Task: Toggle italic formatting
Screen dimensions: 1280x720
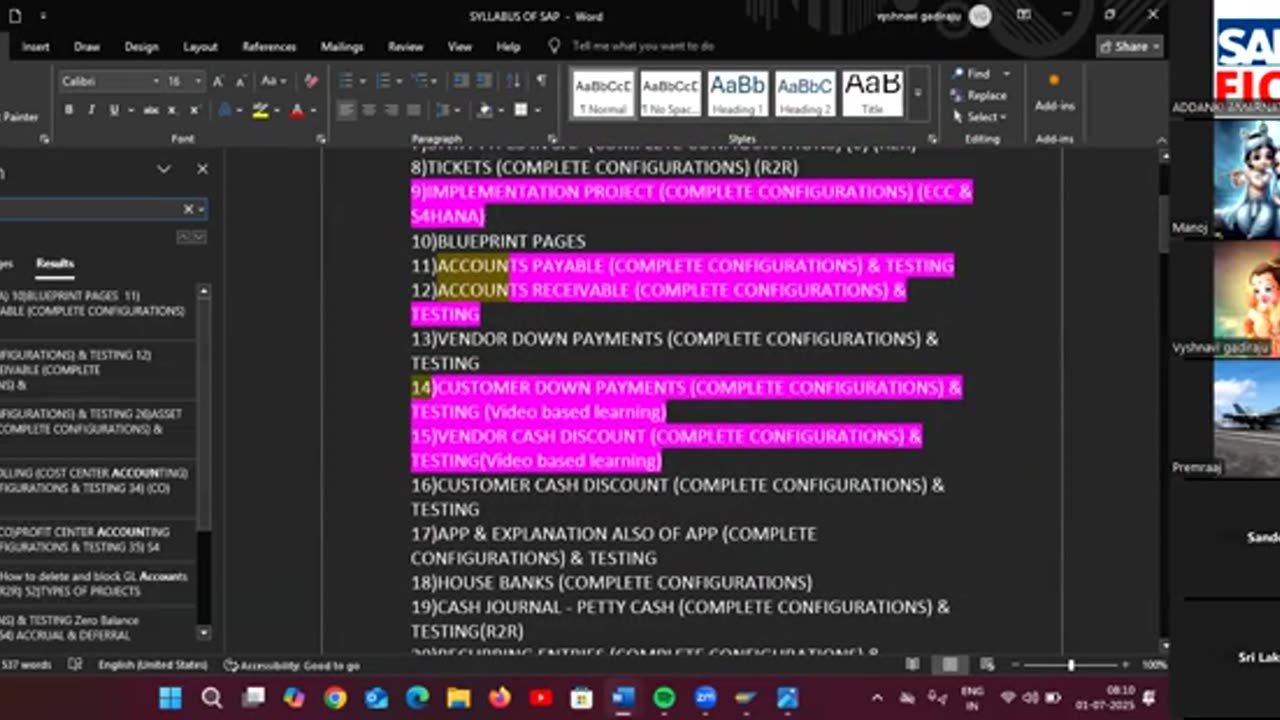Action: 91,110
